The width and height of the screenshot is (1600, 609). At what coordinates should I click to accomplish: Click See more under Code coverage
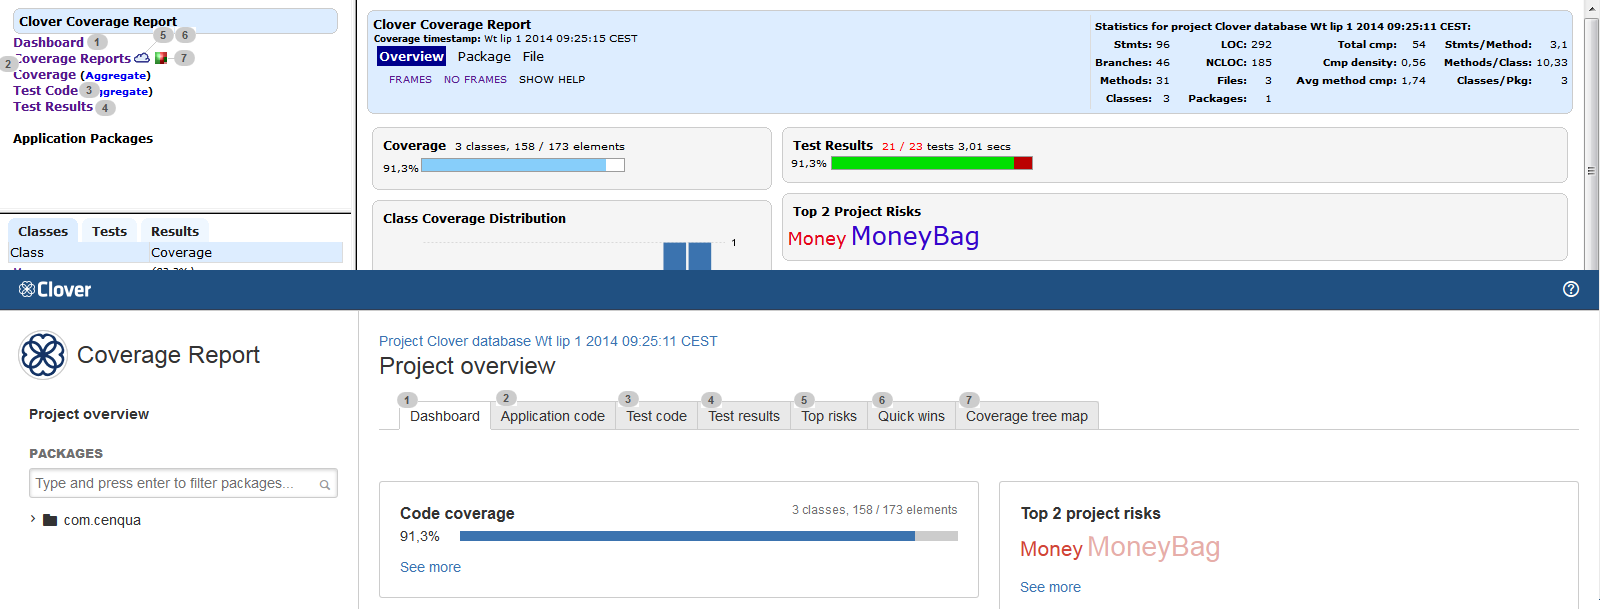pos(430,567)
